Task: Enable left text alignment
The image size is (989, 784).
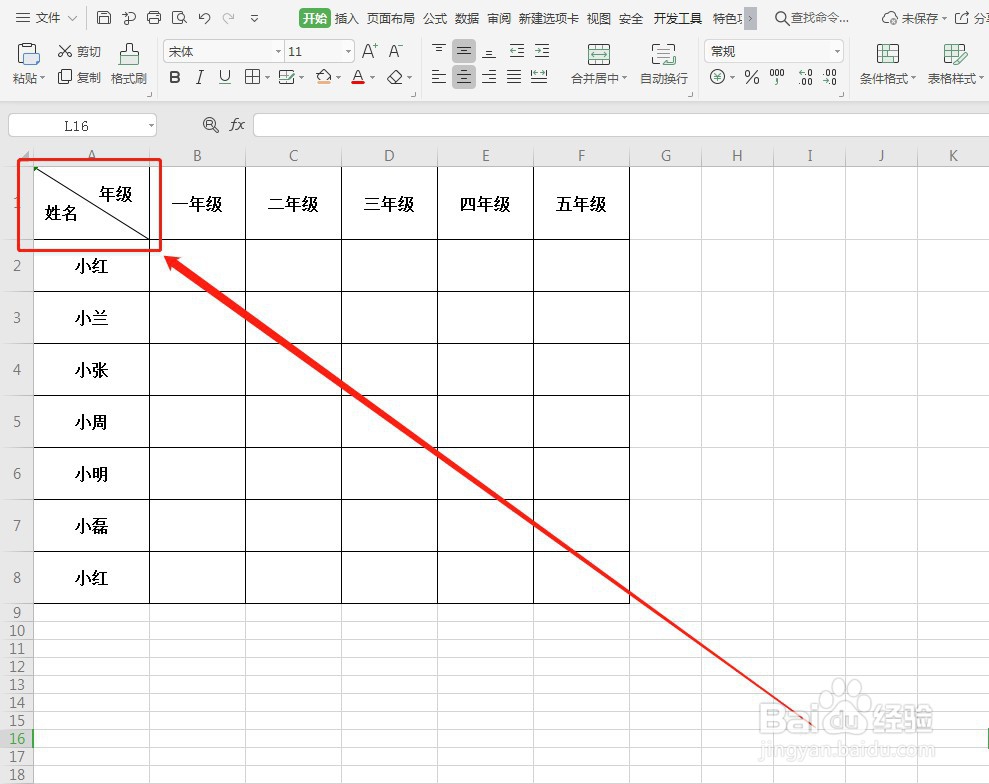Action: pyautogui.click(x=438, y=77)
